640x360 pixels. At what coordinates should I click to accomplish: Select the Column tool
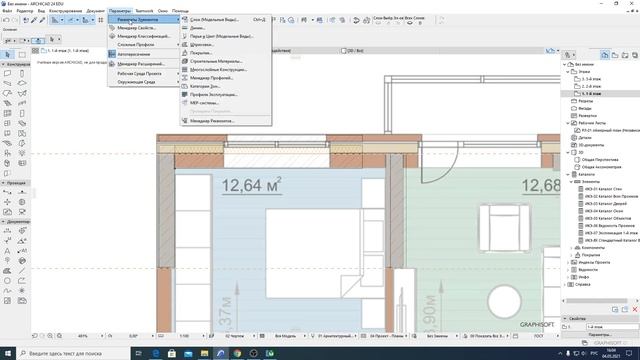(x=22, y=73)
